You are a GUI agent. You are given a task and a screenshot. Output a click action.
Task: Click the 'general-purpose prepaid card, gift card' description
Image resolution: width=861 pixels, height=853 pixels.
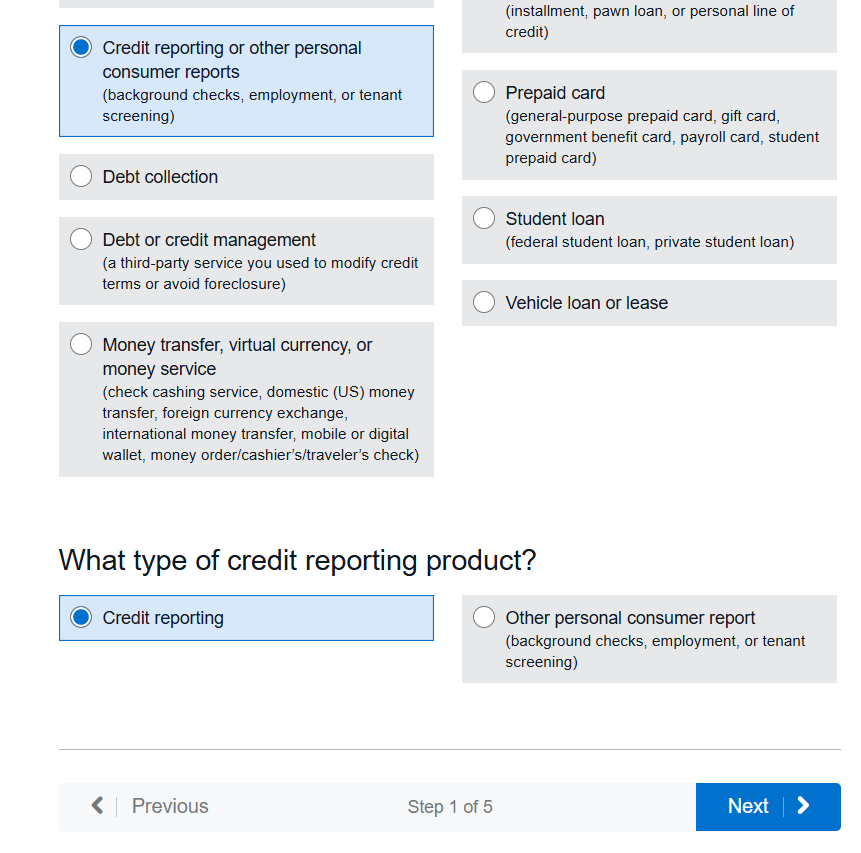coord(662,137)
